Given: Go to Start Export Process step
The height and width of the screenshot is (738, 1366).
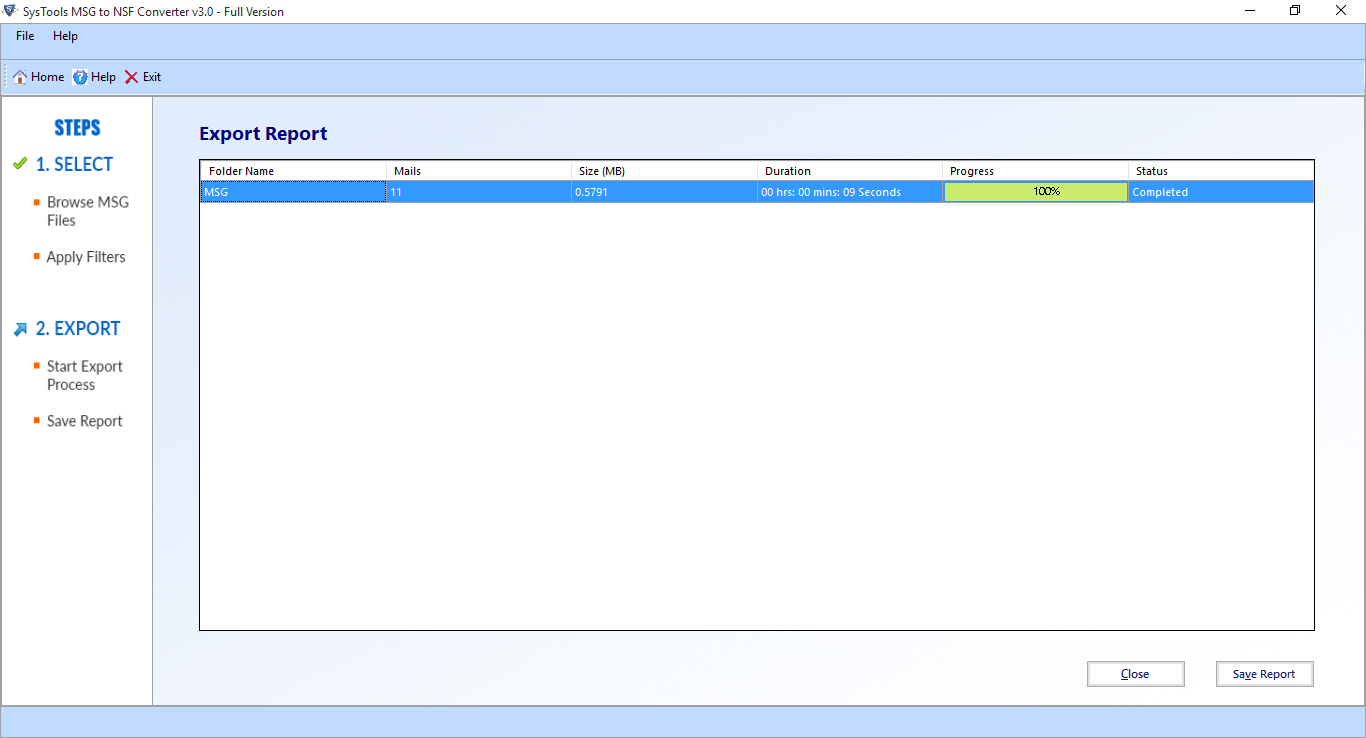Looking at the screenshot, I should tap(85, 375).
